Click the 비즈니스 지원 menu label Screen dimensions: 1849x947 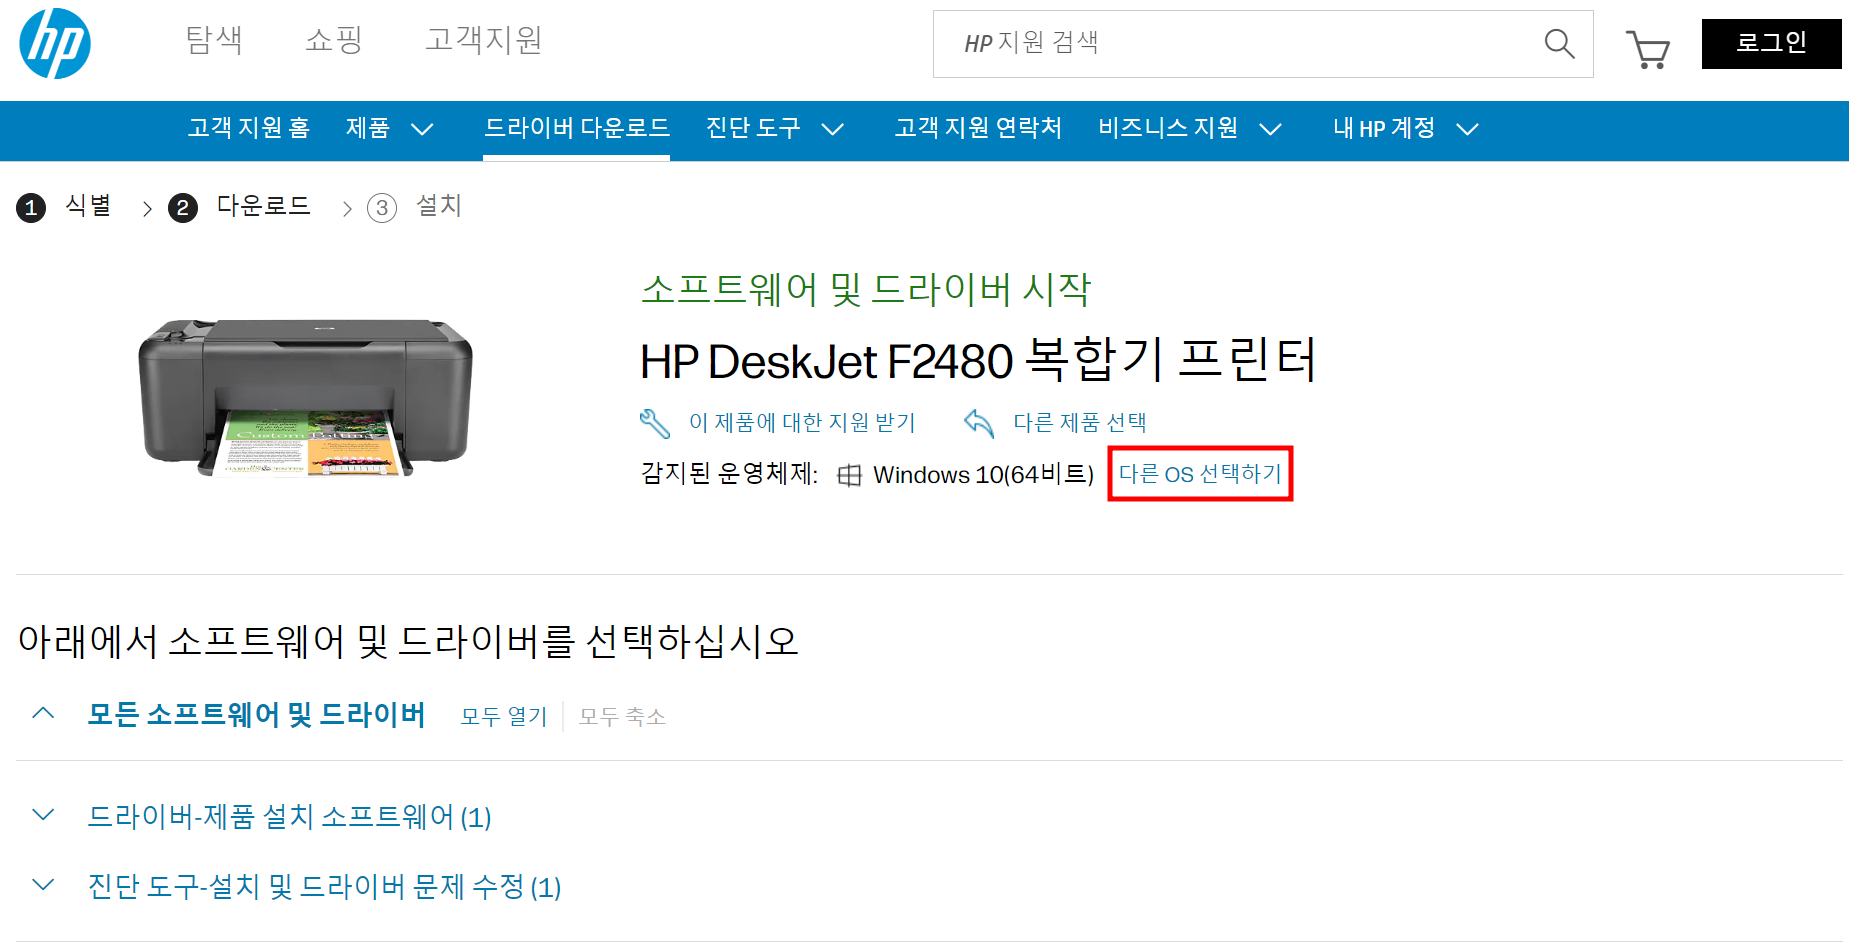(1168, 128)
